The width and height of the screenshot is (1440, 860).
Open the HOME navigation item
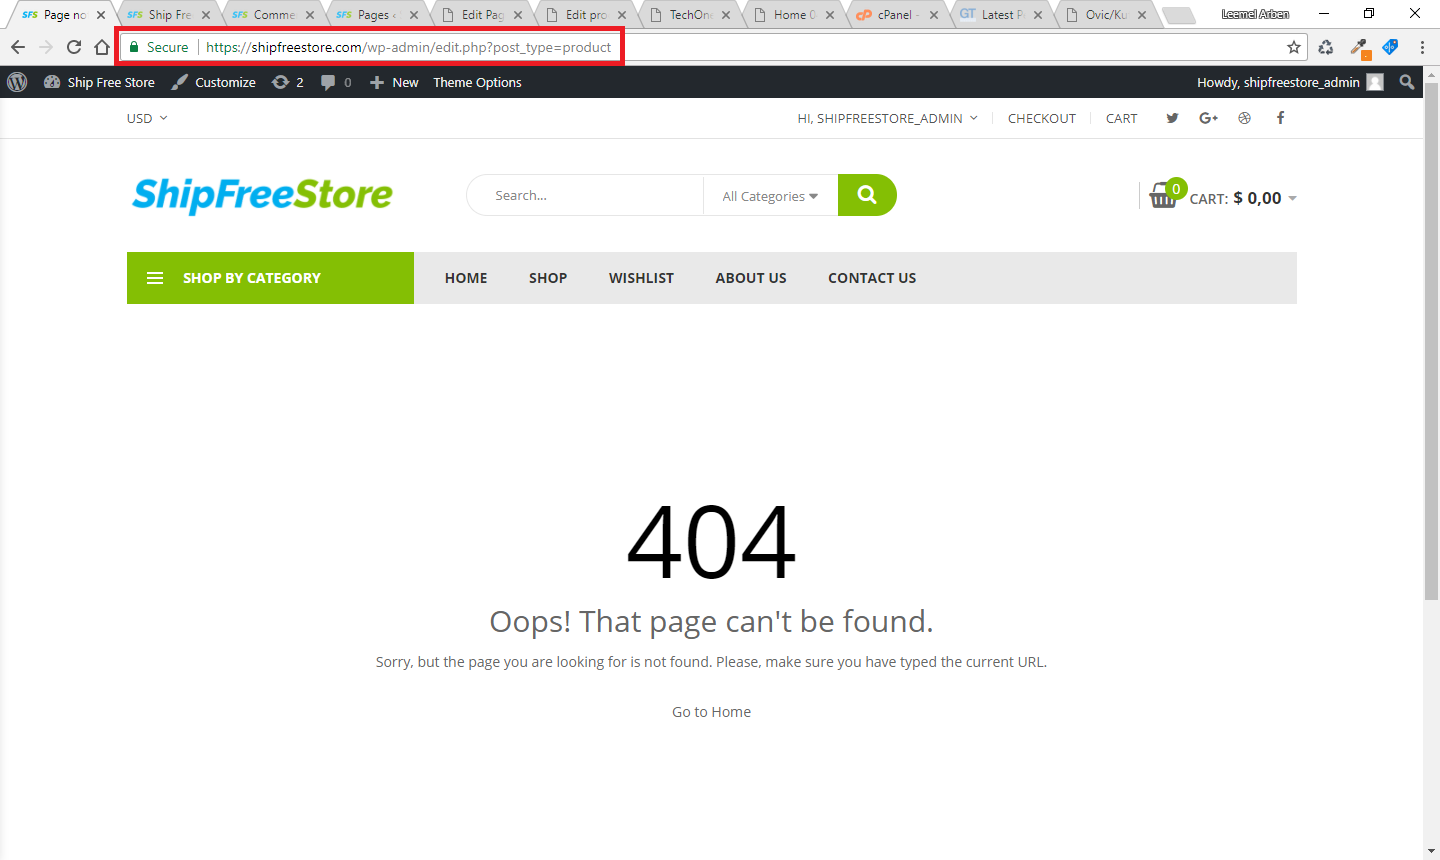pos(466,278)
